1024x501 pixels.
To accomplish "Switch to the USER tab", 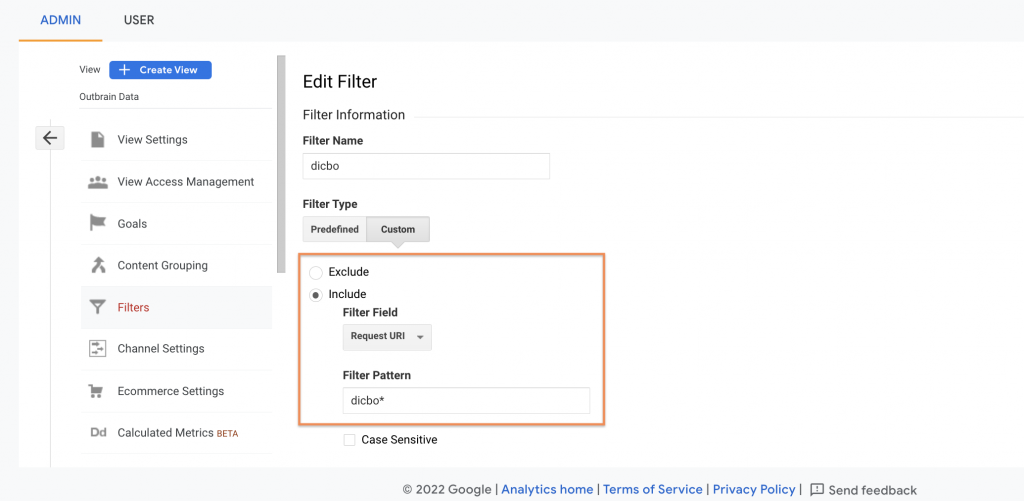I will pyautogui.click(x=139, y=20).
